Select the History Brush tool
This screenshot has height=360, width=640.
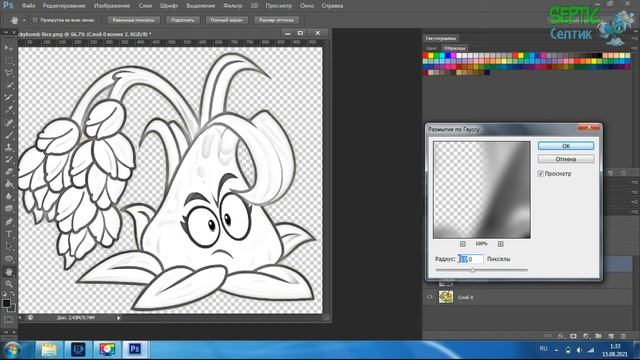(9, 159)
